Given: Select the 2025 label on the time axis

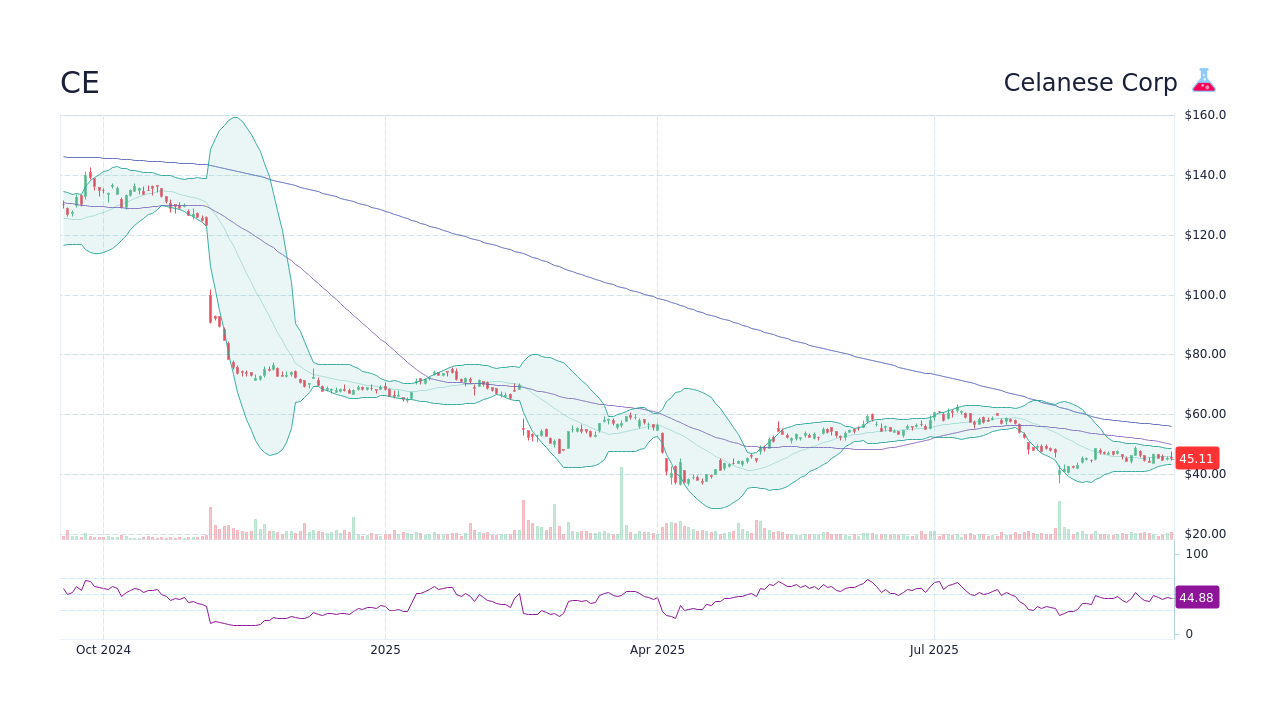Looking at the screenshot, I should pos(386,650).
